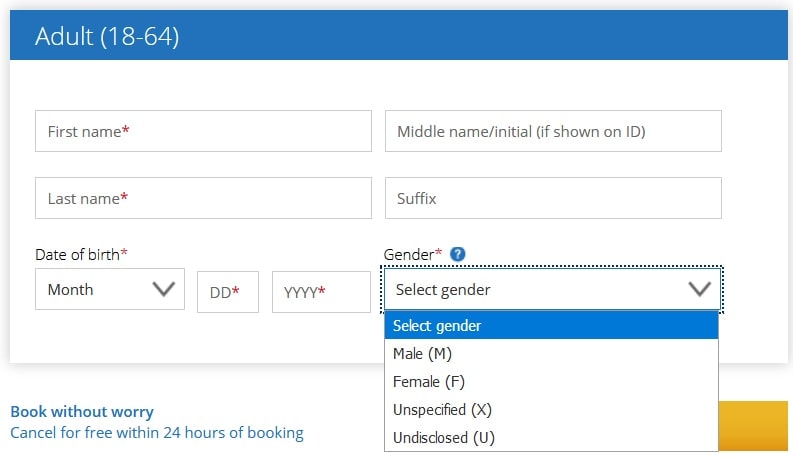Click into the Last name field

tap(203, 198)
